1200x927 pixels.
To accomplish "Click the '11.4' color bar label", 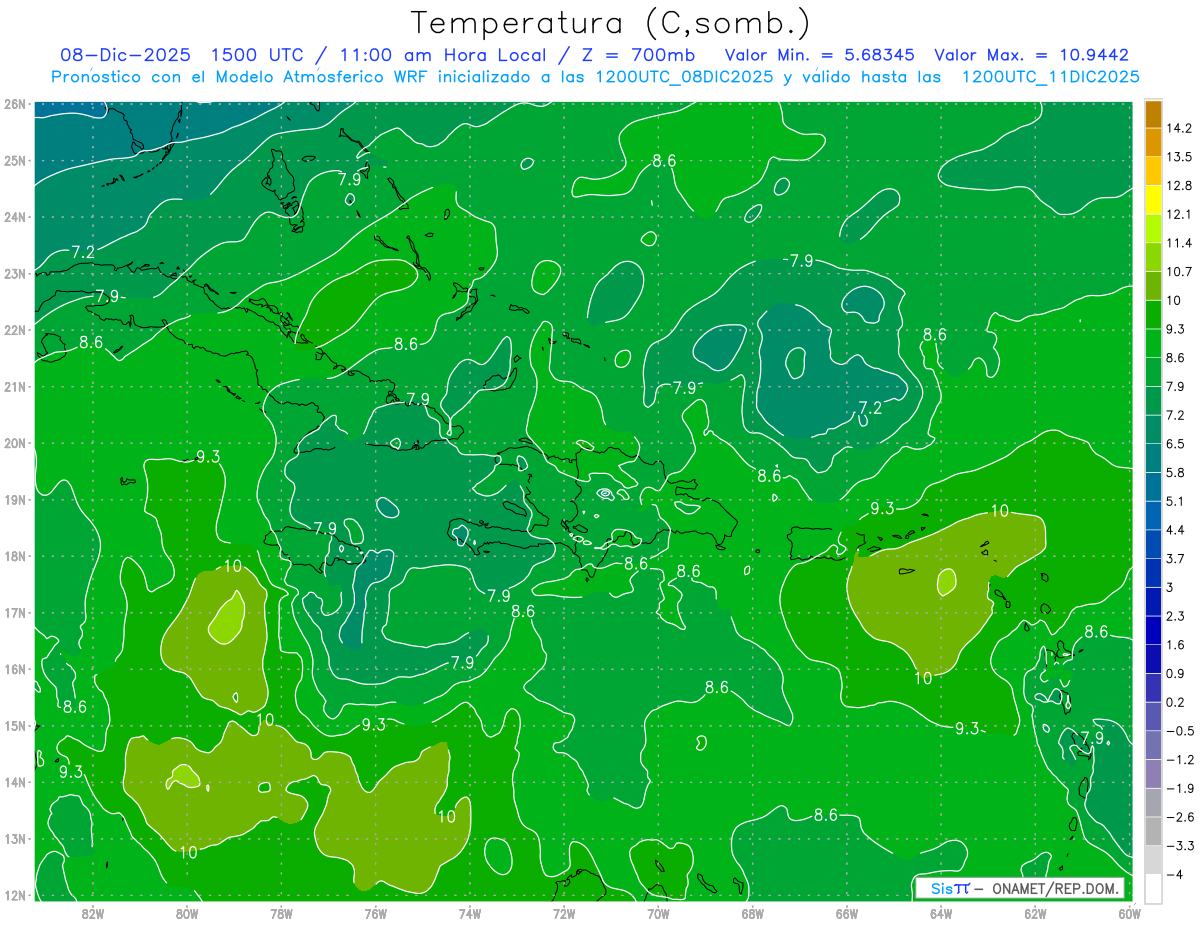I will [1178, 243].
